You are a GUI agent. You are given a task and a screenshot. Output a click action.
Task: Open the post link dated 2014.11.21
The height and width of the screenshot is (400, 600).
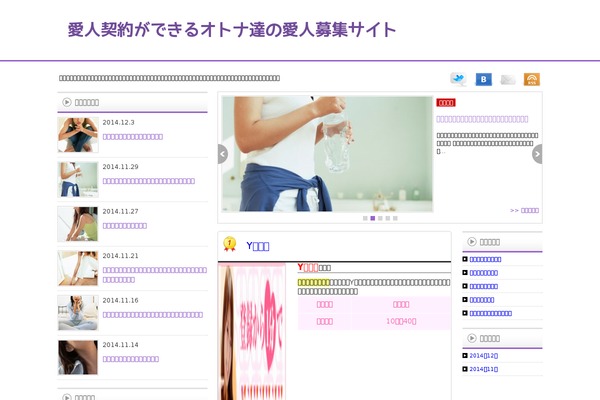coord(155,275)
